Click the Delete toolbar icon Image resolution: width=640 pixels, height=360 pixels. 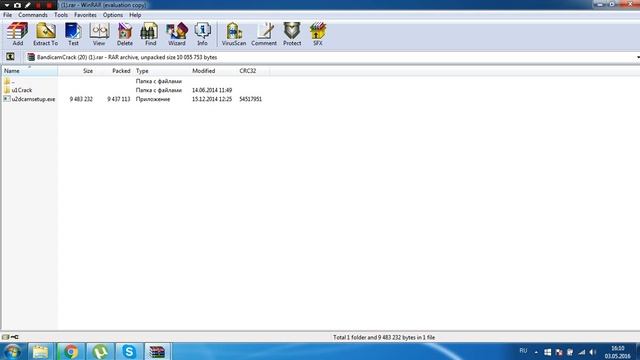(124, 33)
